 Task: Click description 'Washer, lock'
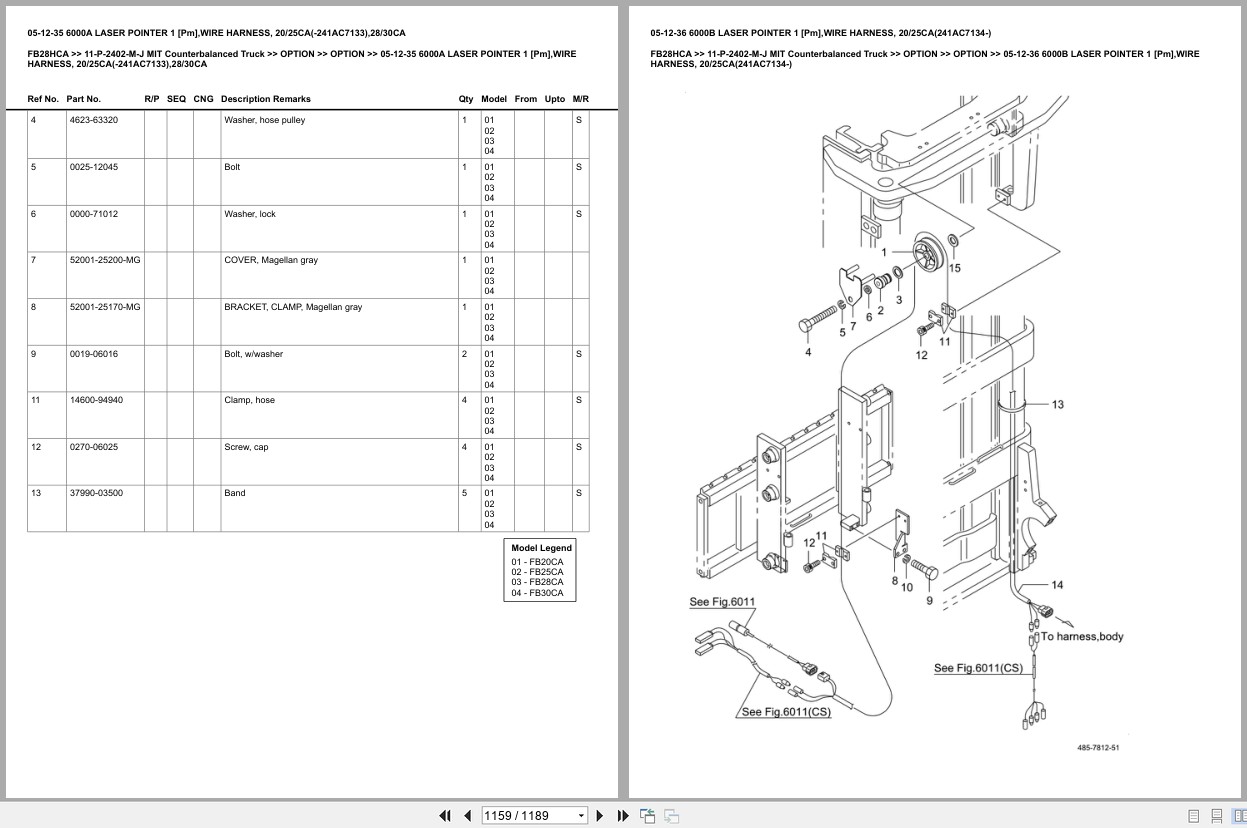(x=249, y=214)
